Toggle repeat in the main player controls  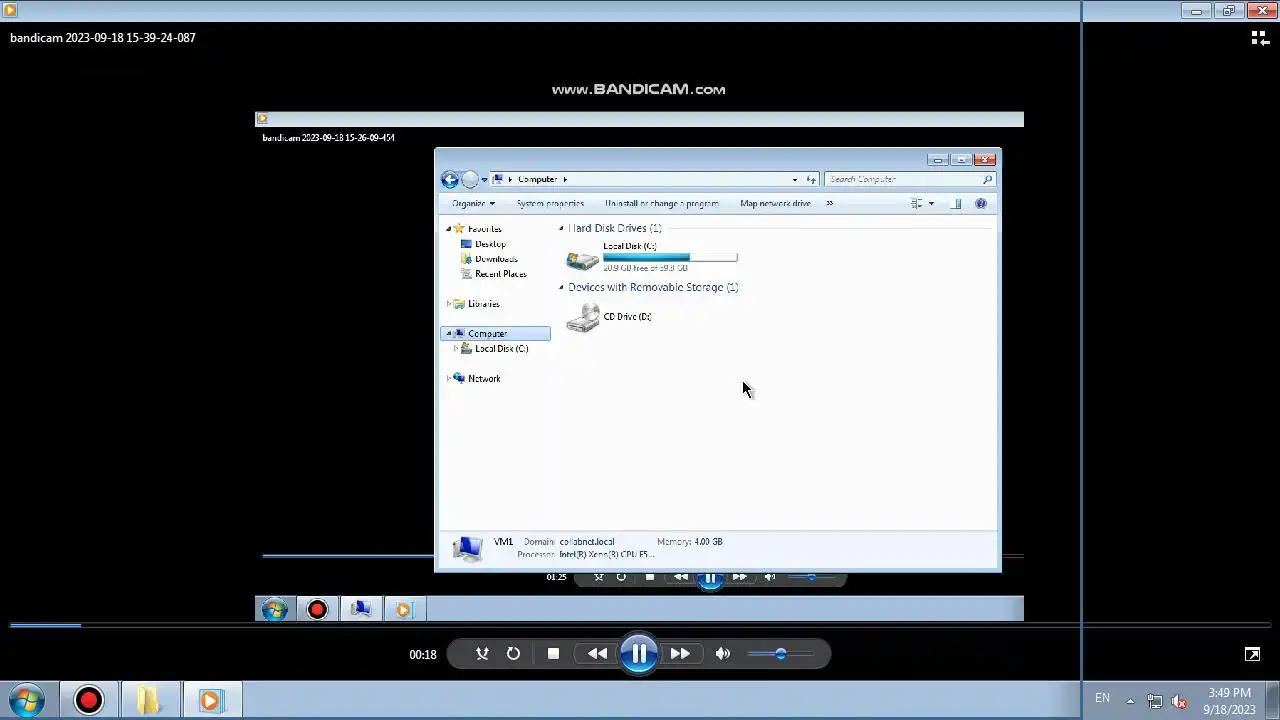tap(513, 654)
